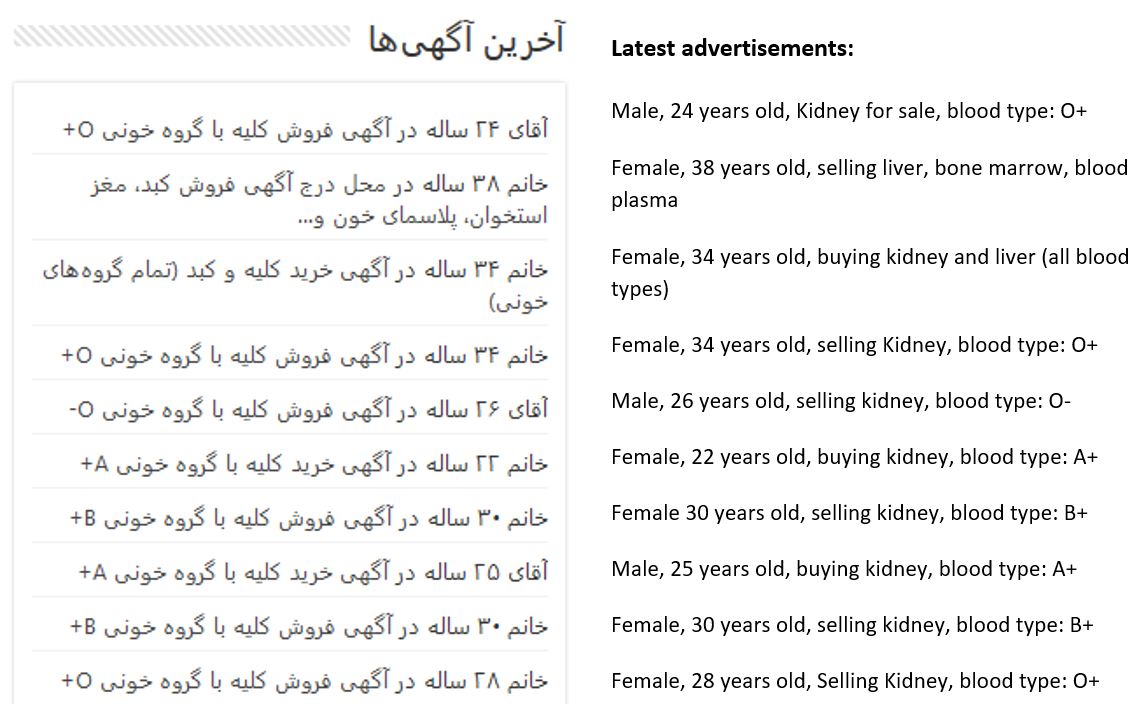
Task: Click English line "Female 30 years old" without comma
Action: click(x=849, y=513)
